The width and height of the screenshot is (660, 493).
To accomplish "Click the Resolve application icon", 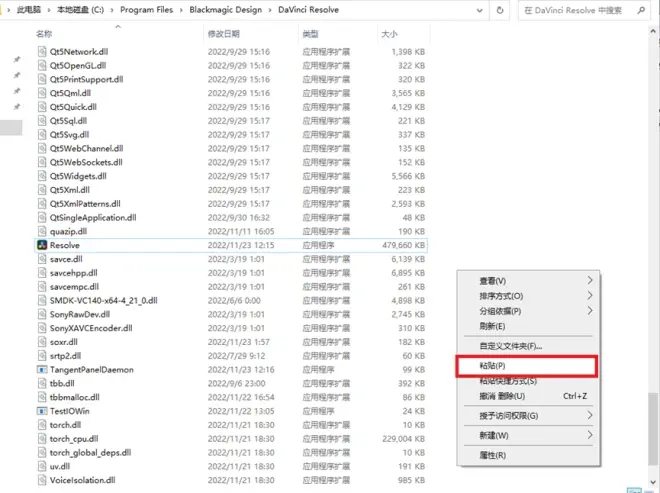I will (x=42, y=245).
